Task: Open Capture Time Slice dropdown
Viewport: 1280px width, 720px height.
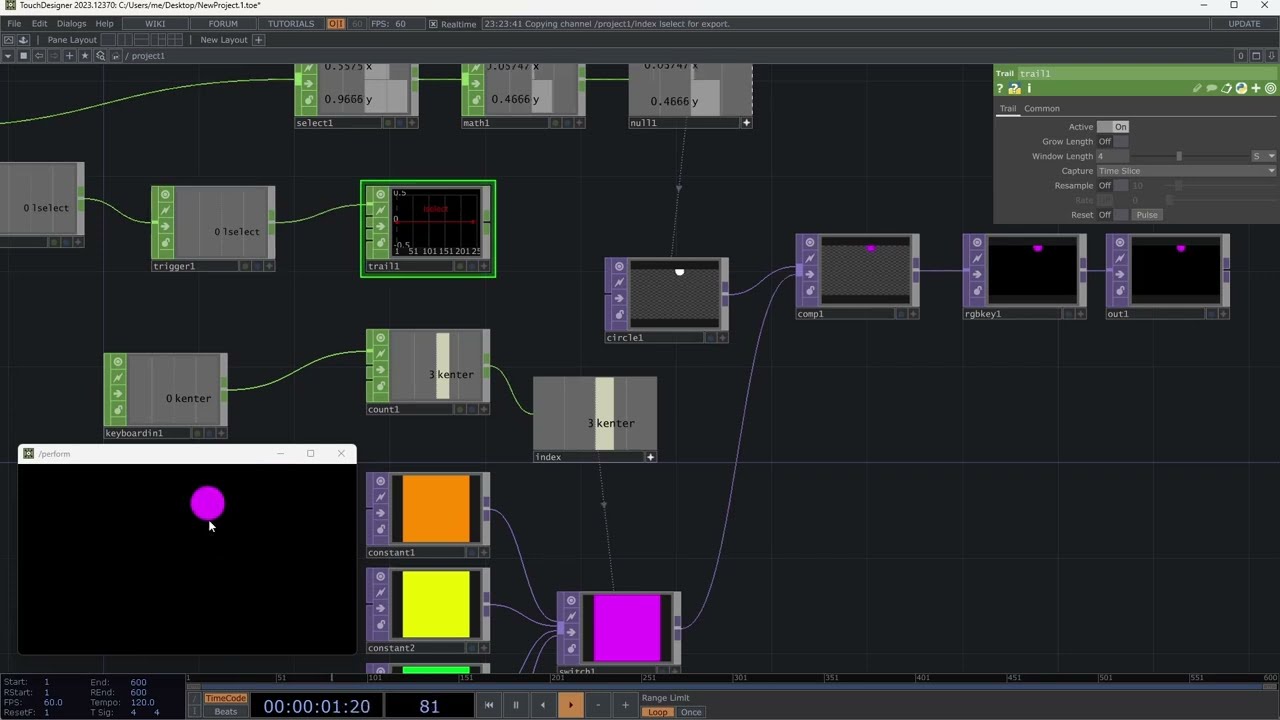Action: click(x=1186, y=171)
